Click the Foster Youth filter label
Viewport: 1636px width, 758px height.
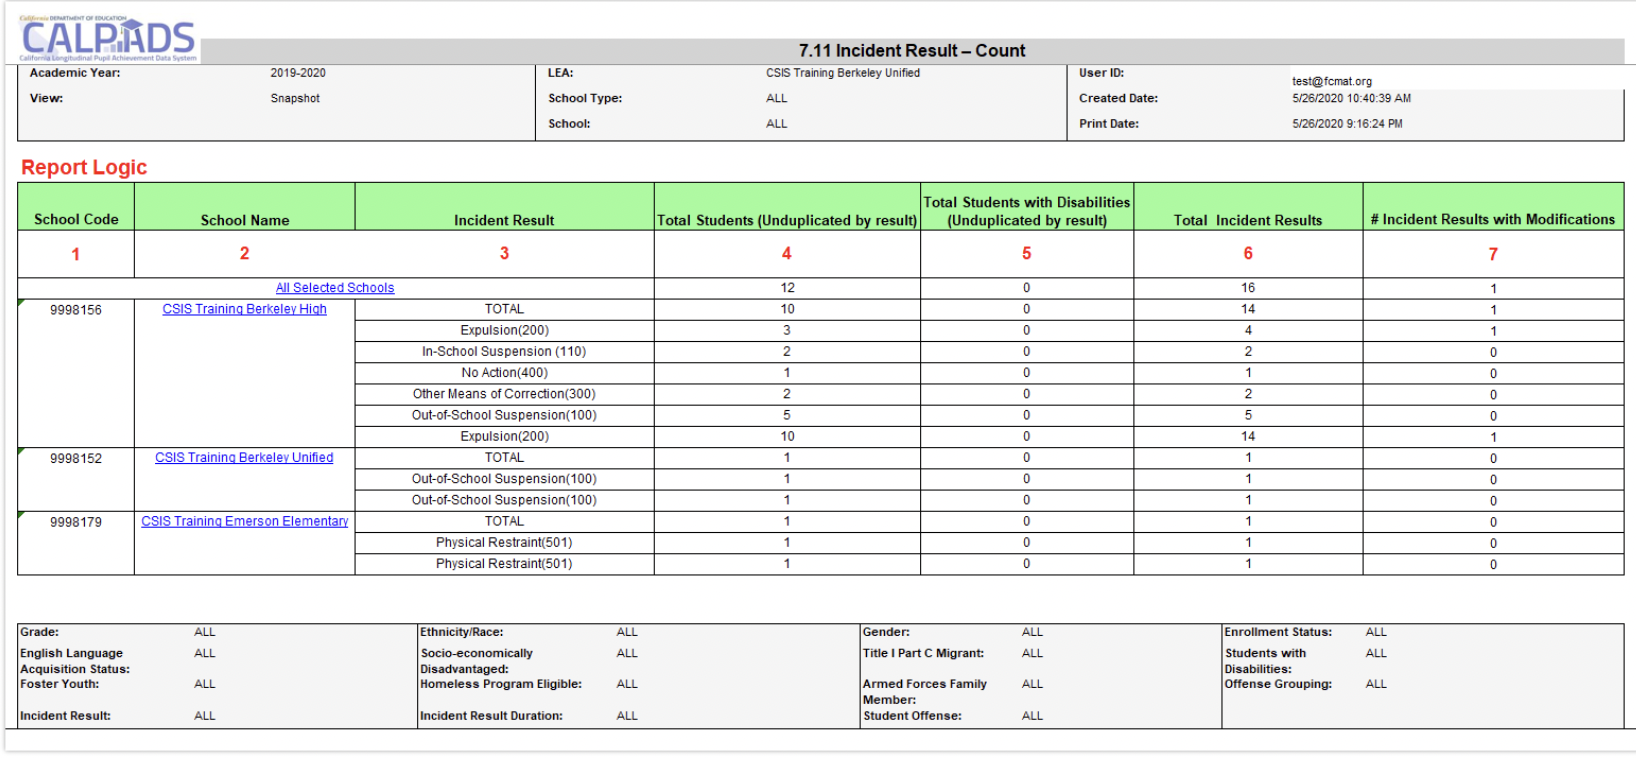[60, 684]
